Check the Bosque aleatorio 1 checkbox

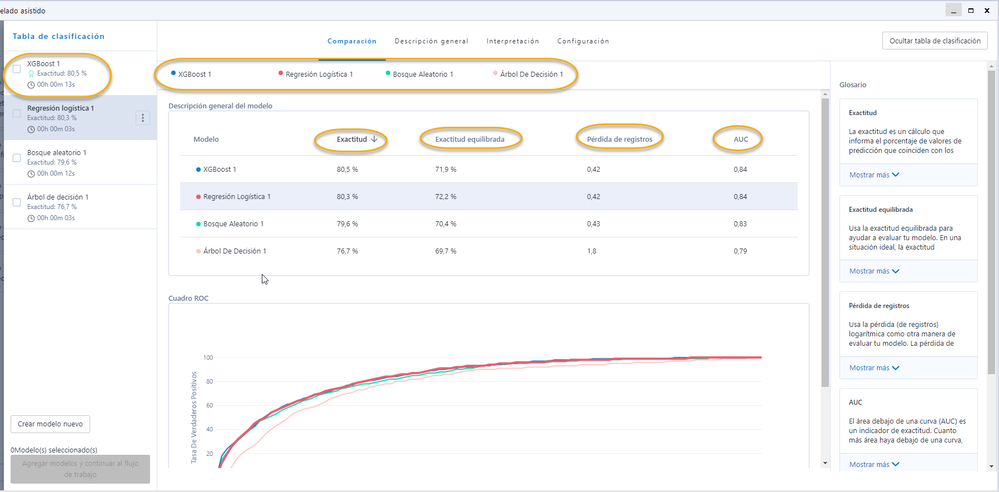(x=17, y=157)
